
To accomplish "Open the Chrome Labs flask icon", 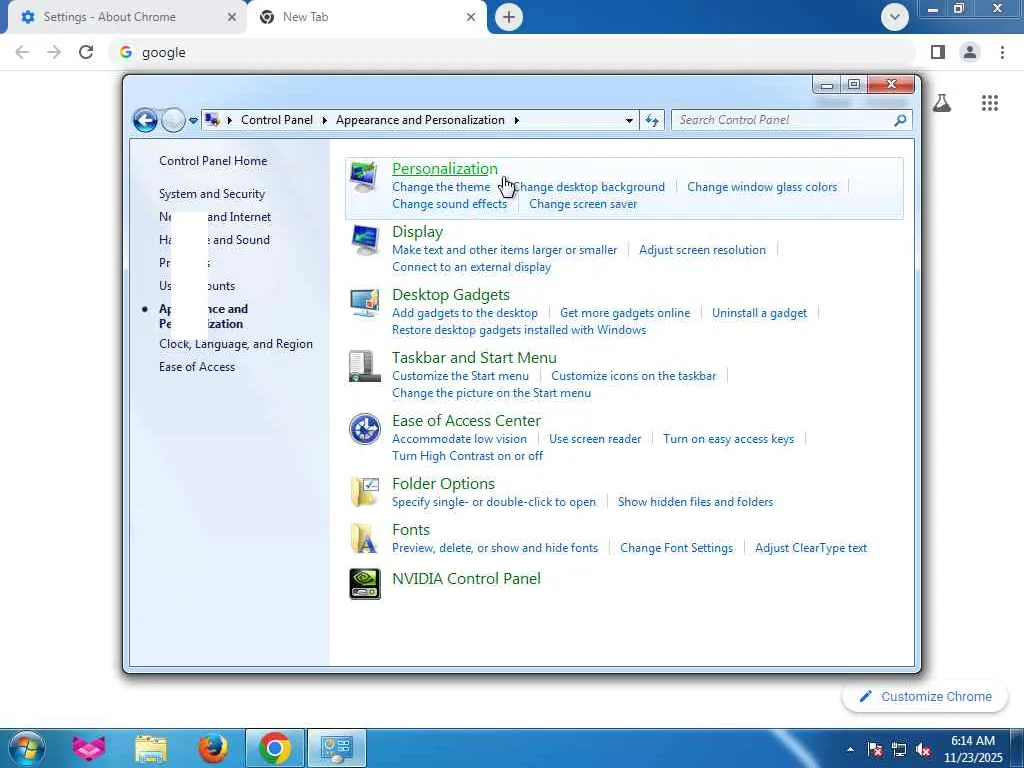I will (x=942, y=103).
